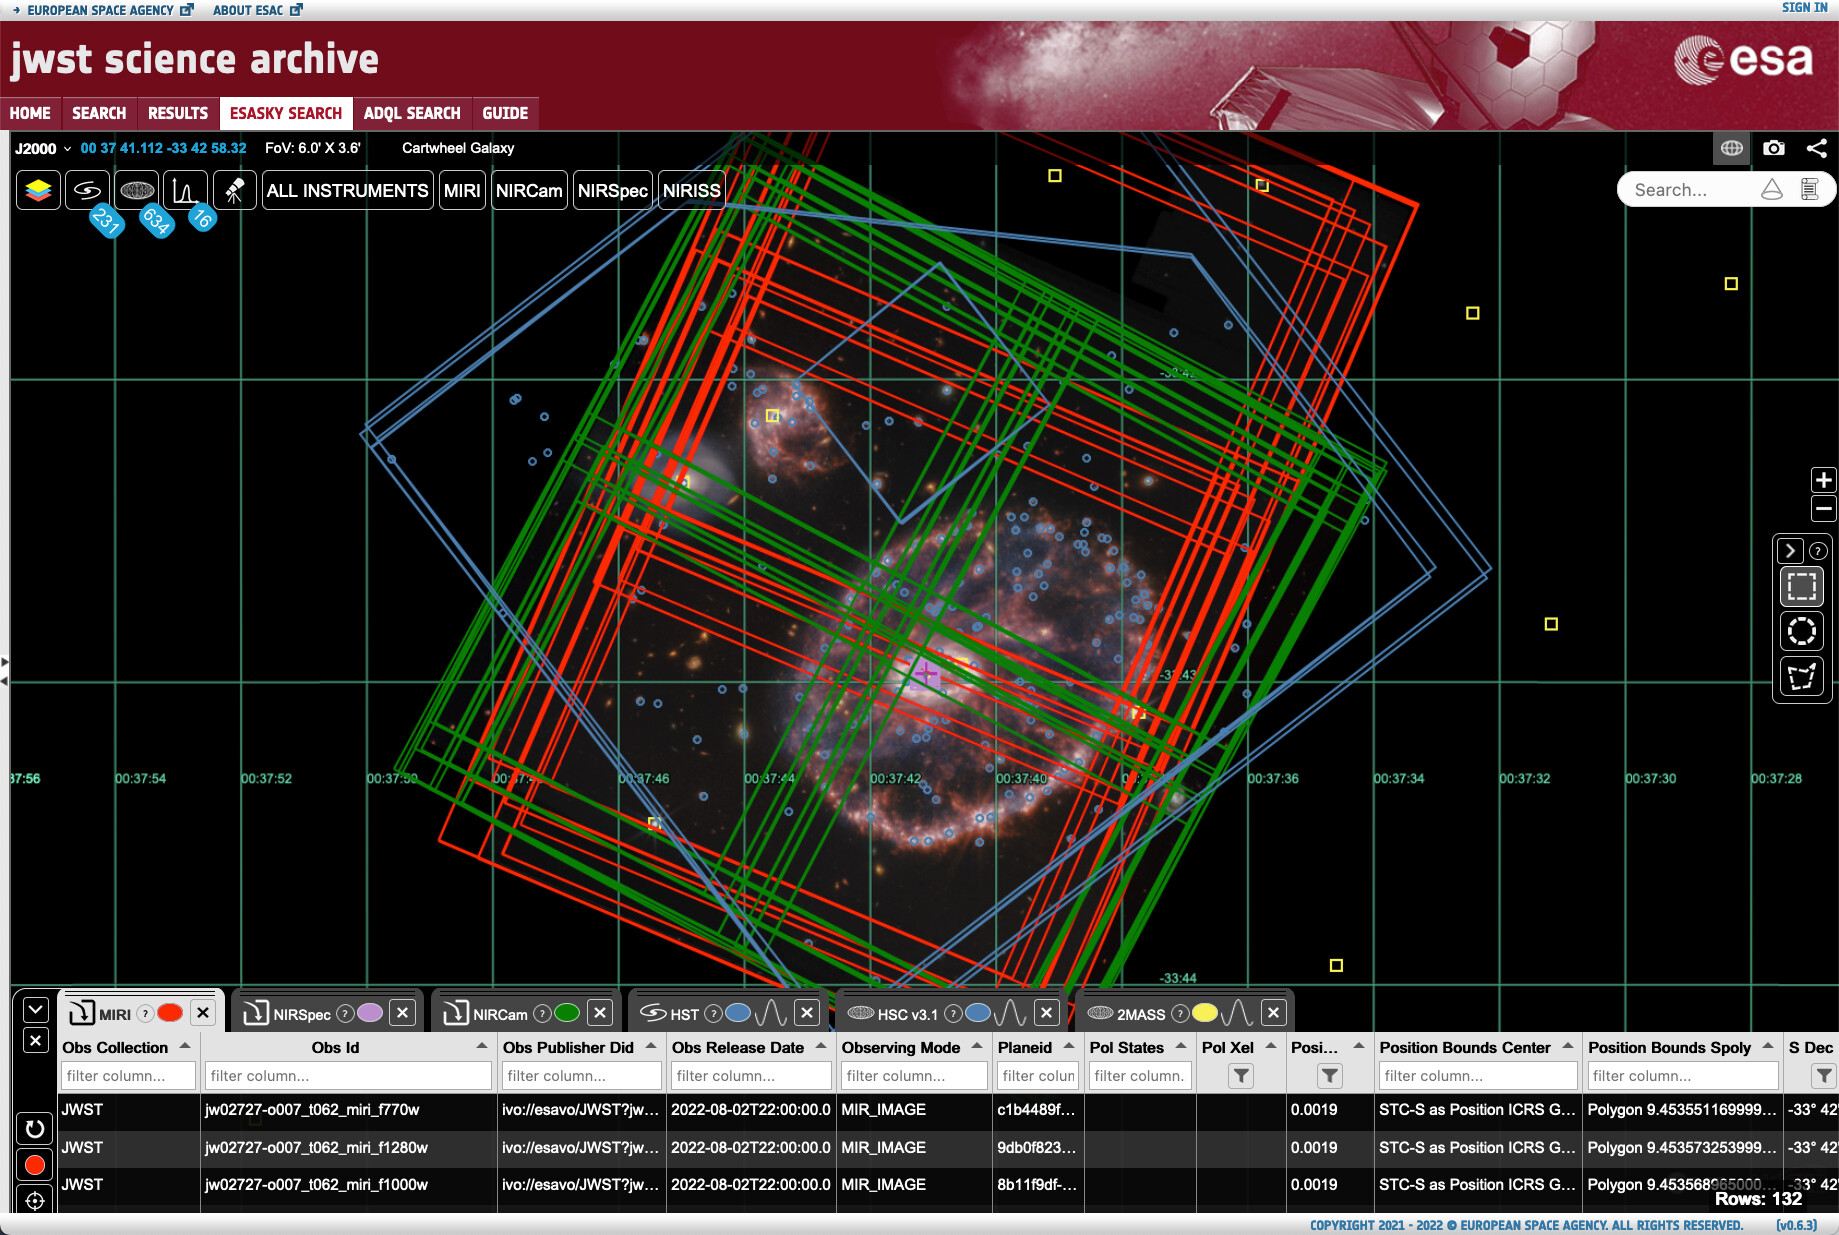Screen dimensions: 1839x1235
Task: Collapse the results panel with down chevron
Action: click(35, 1009)
